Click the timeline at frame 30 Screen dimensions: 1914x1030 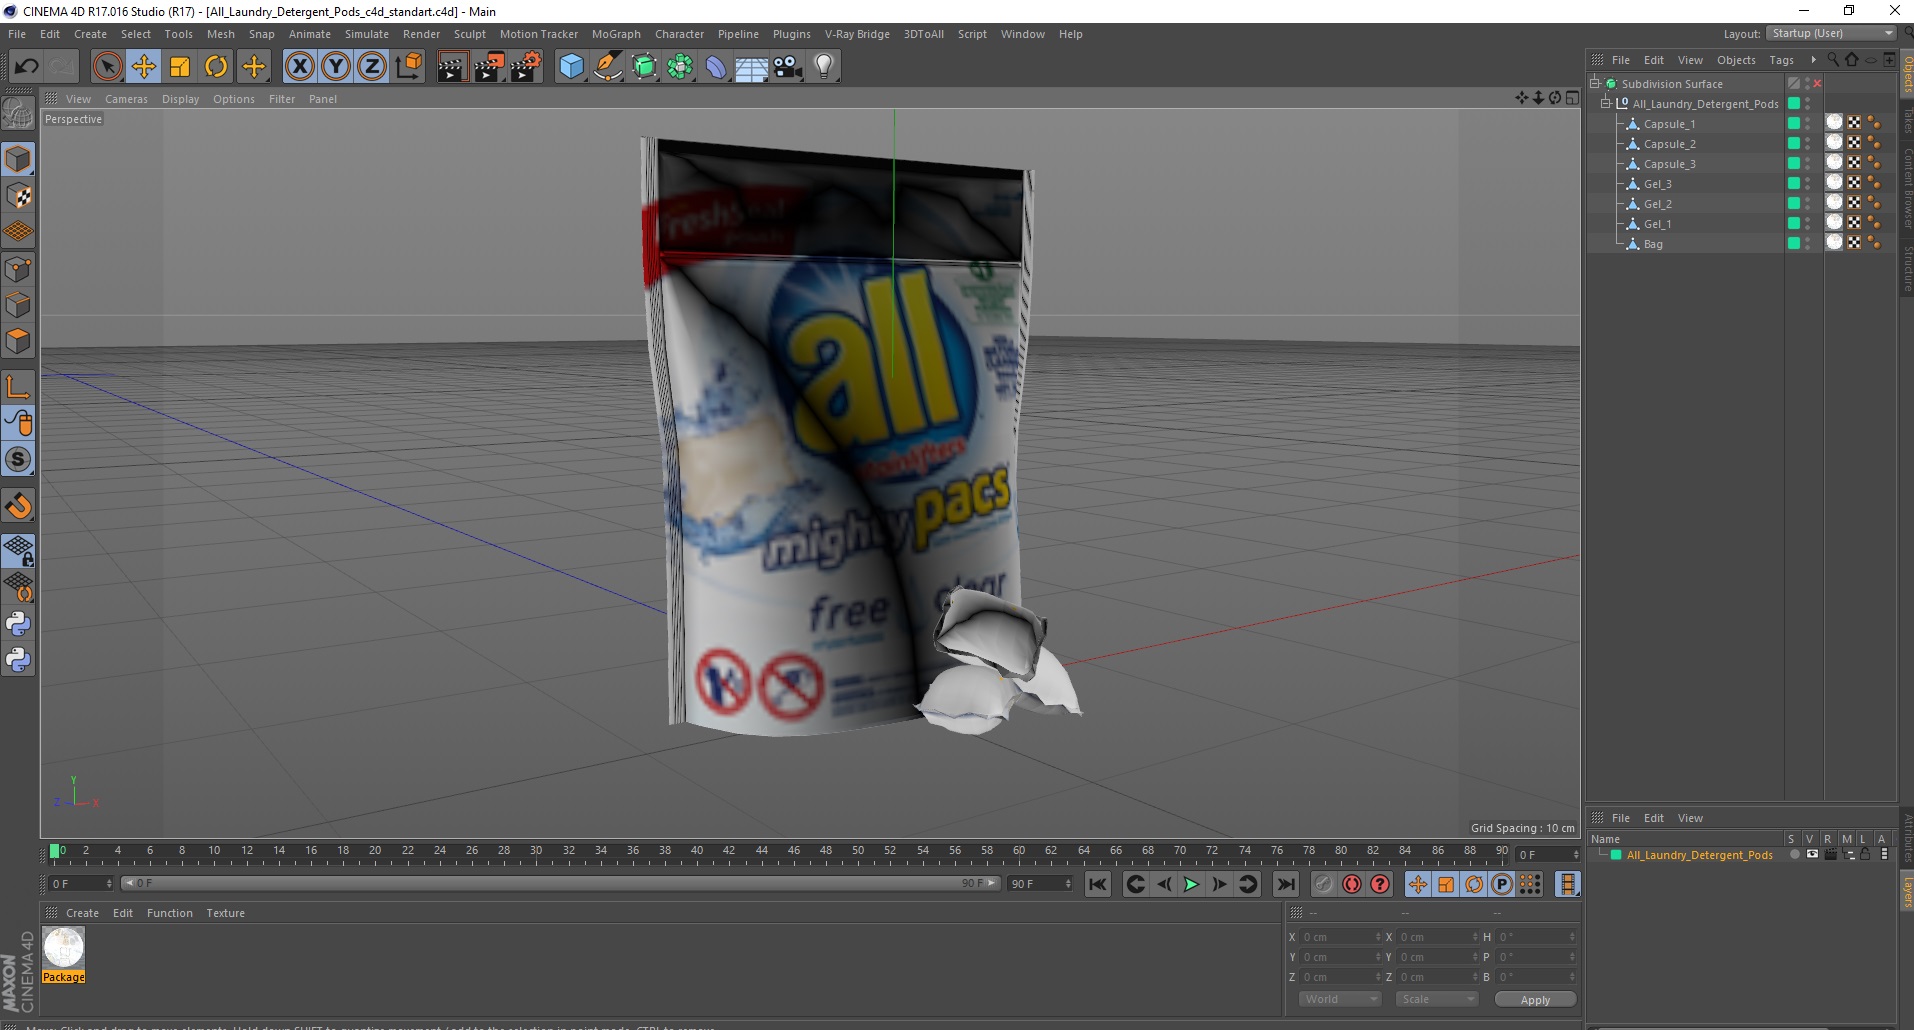536,852
